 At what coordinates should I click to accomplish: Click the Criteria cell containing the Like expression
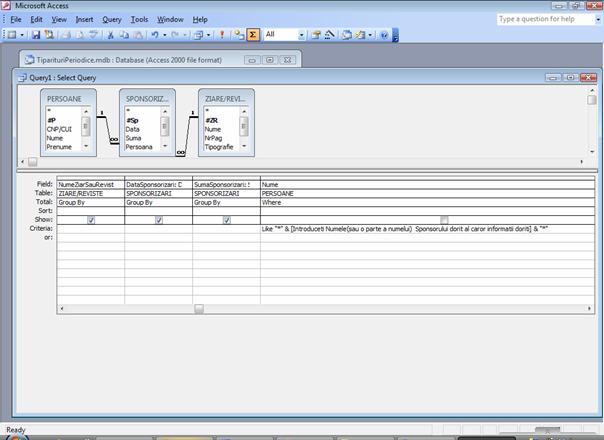405,229
